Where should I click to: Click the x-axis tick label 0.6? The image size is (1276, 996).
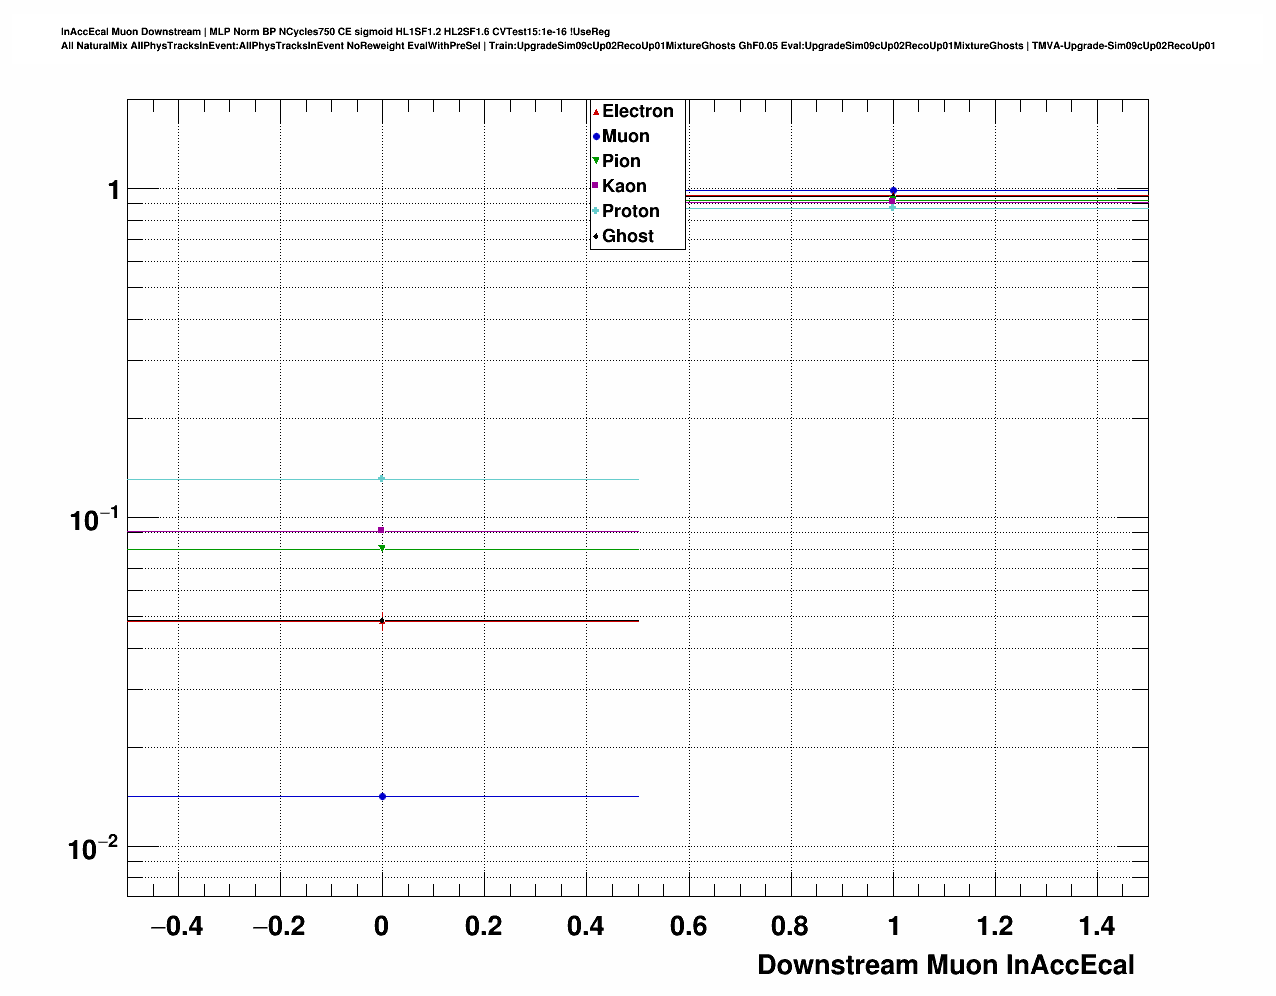pyautogui.click(x=688, y=927)
